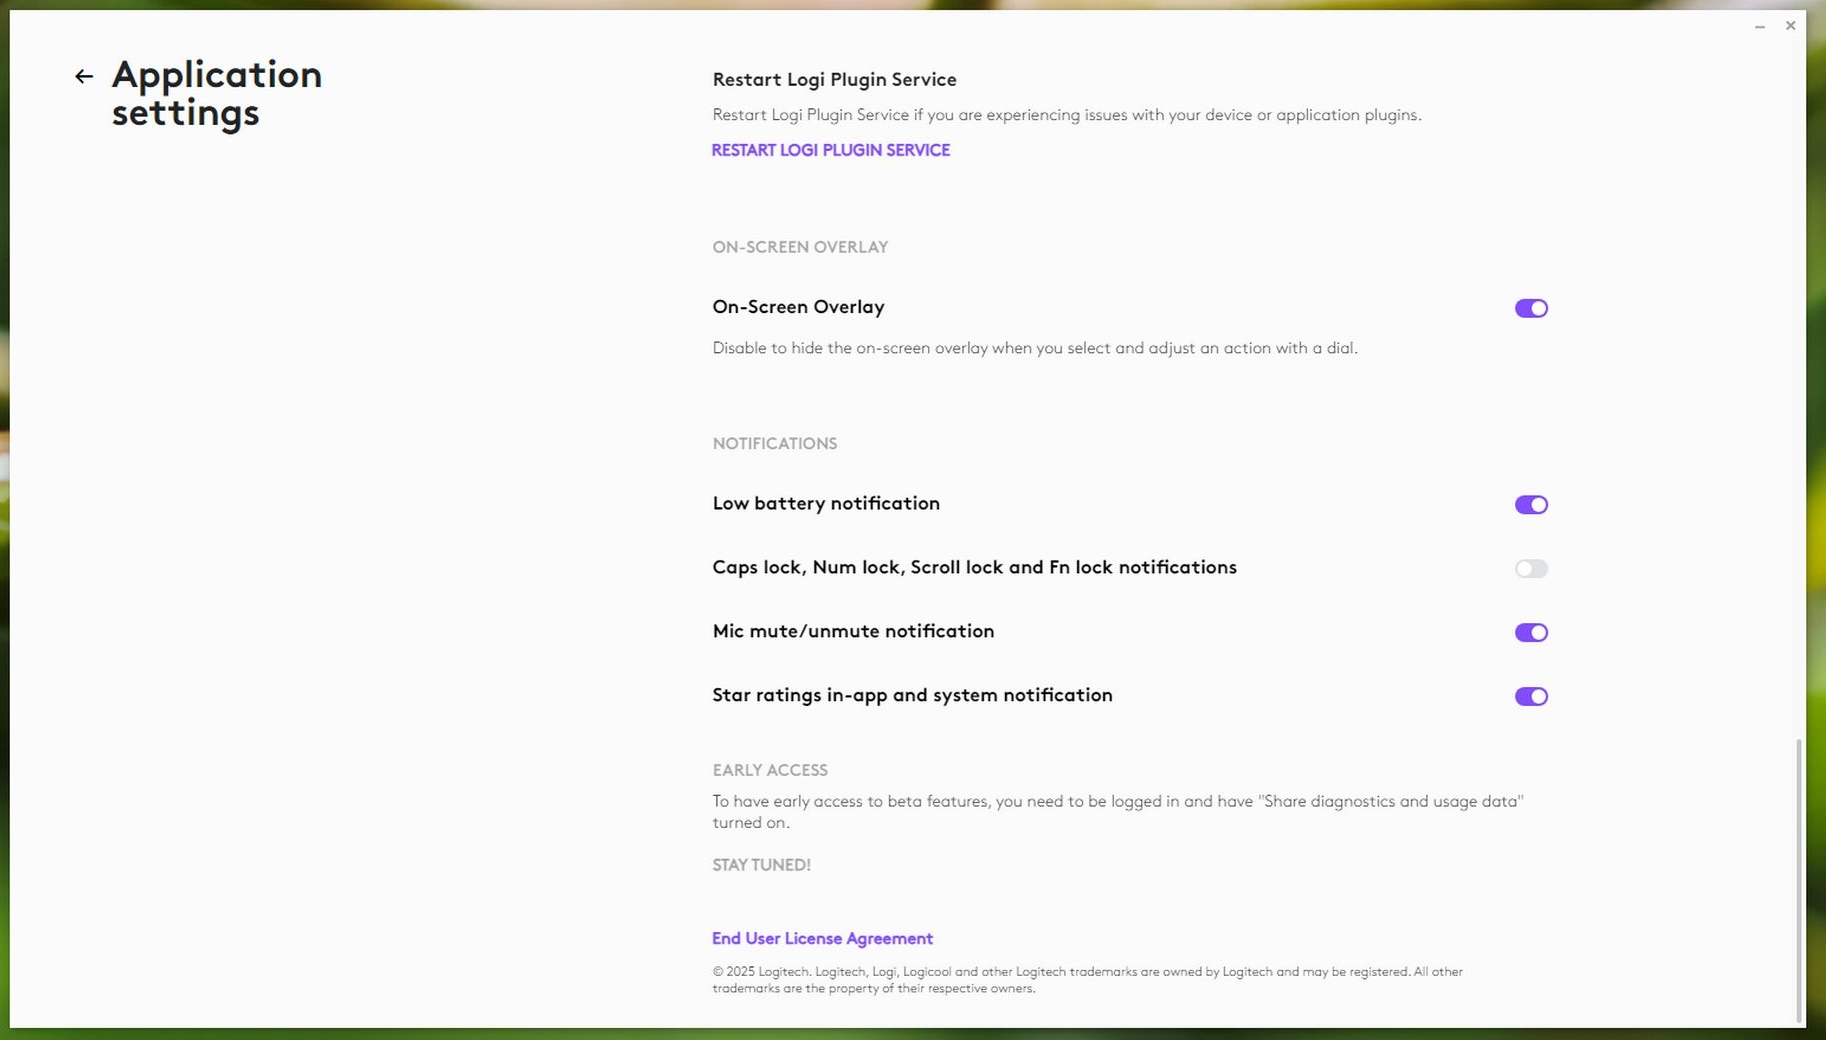Toggle Star ratings in-app and system notification
Viewport: 1826px width, 1040px height.
(x=1530, y=697)
